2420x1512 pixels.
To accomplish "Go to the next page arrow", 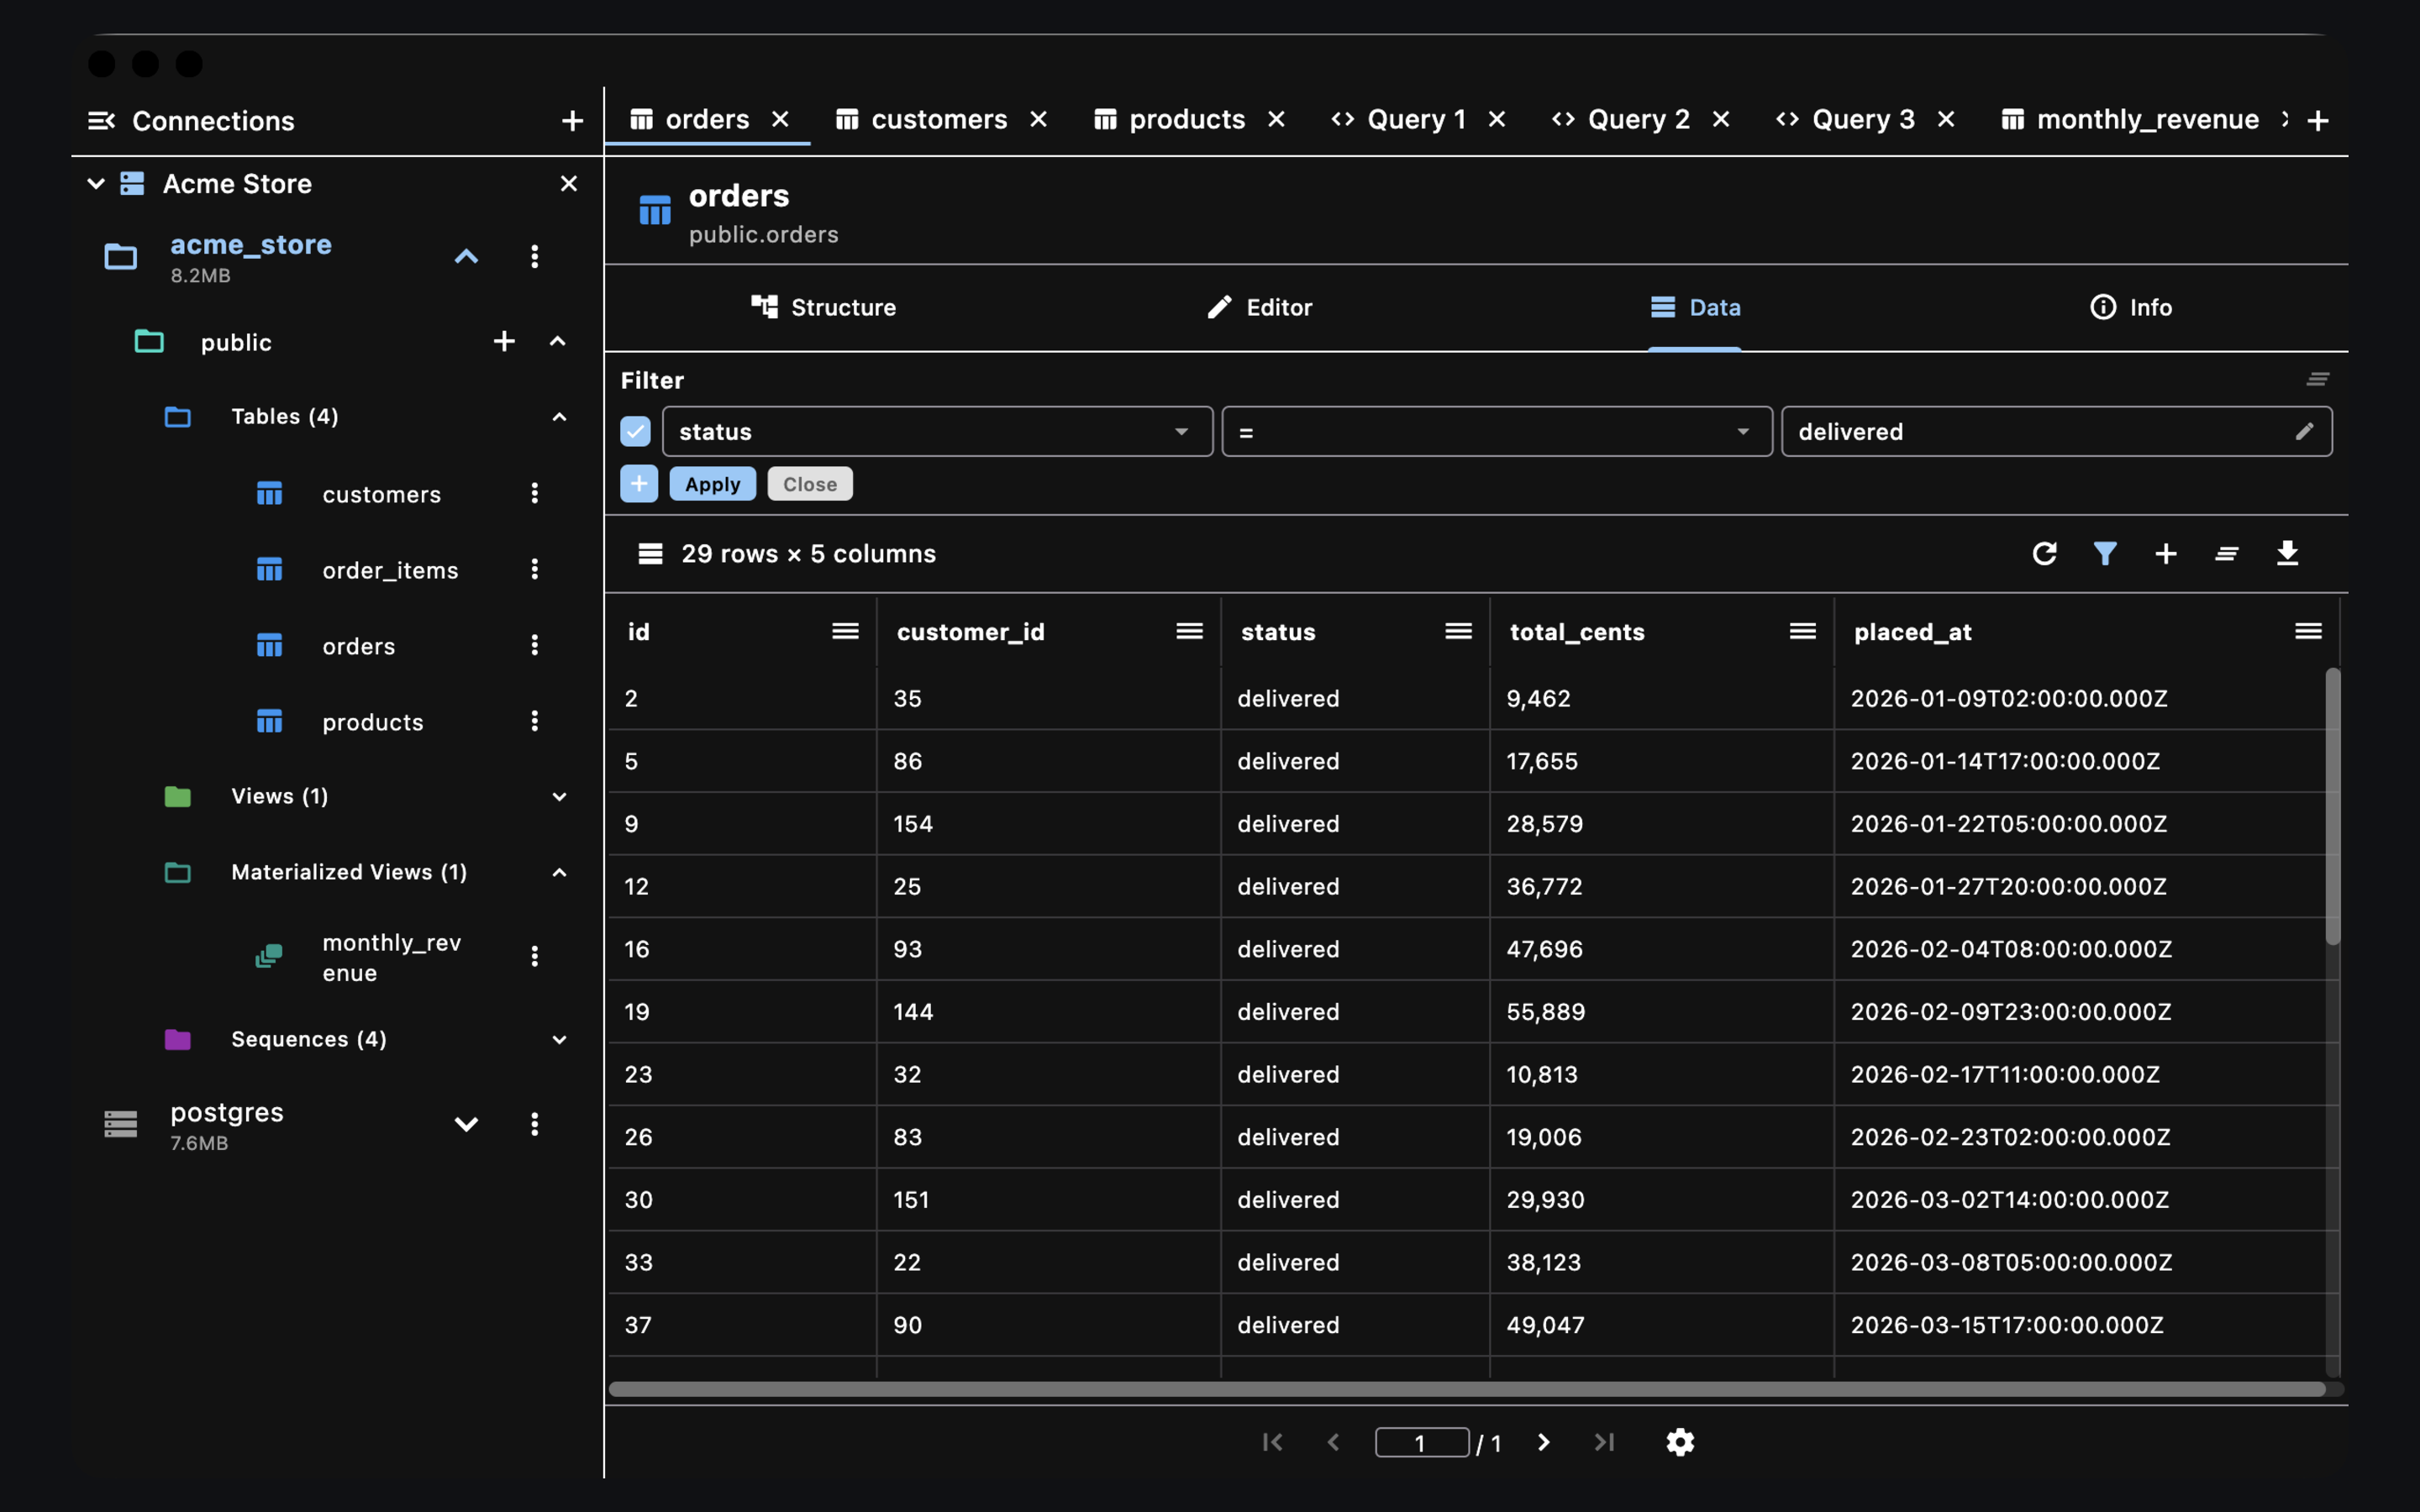I will (1543, 1442).
